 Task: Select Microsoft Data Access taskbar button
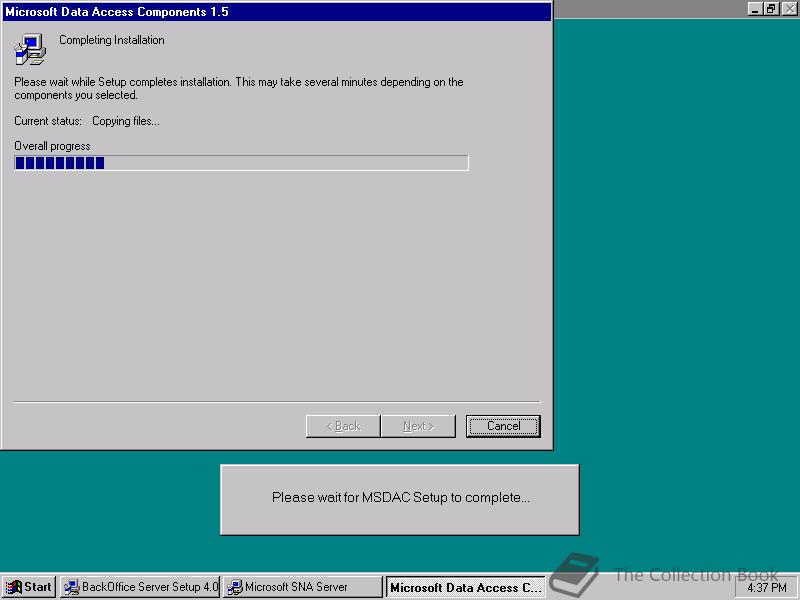[465, 587]
